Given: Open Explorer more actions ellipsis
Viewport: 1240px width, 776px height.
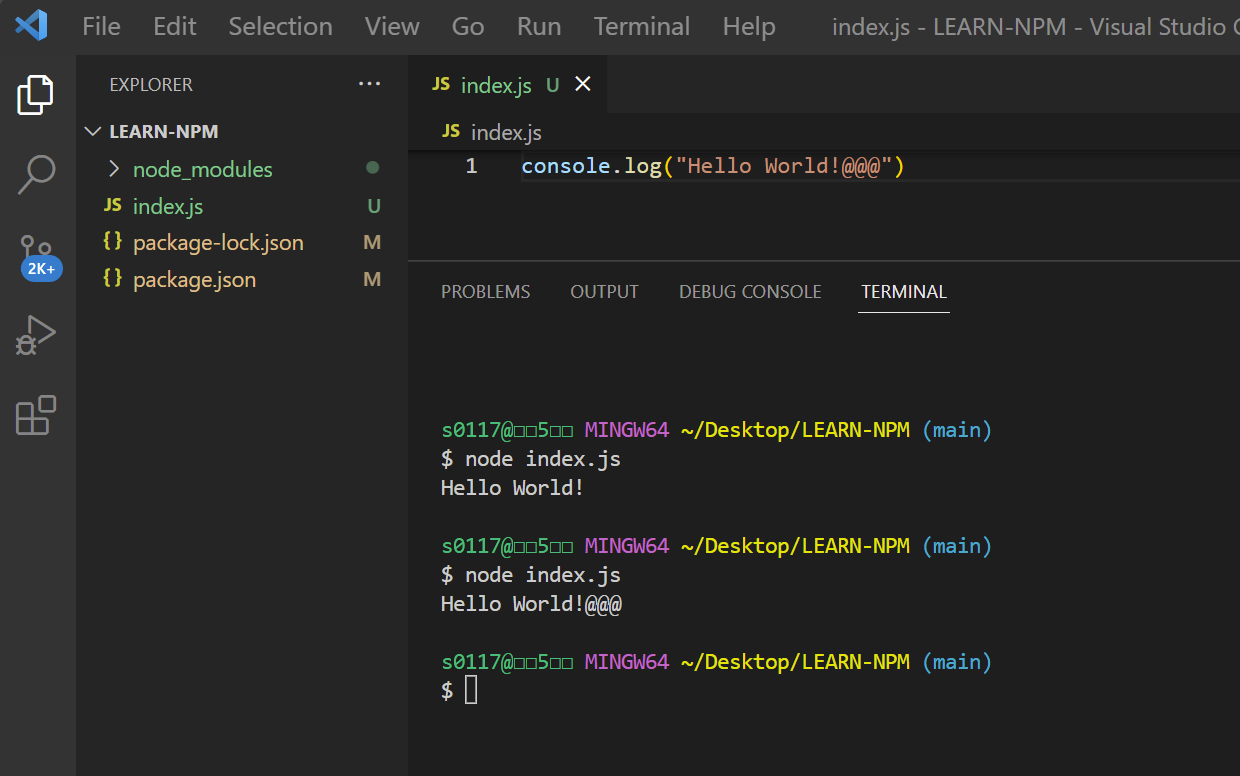Looking at the screenshot, I should coord(369,85).
